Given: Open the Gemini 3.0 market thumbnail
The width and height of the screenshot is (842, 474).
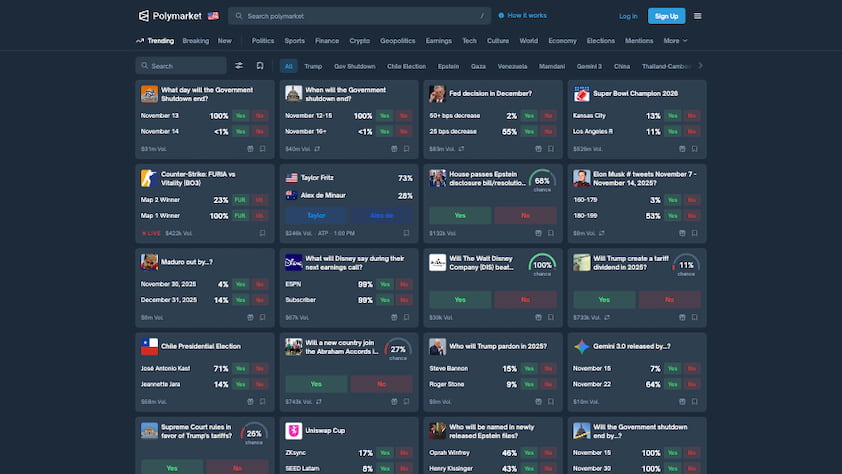Looking at the screenshot, I should pyautogui.click(x=582, y=347).
